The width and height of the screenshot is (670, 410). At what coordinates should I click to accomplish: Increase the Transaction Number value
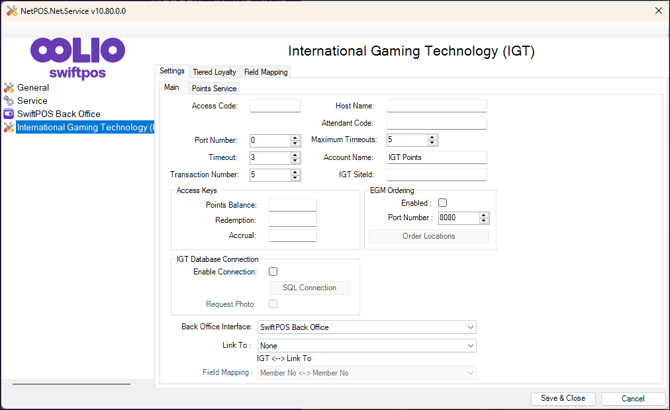[295, 172]
